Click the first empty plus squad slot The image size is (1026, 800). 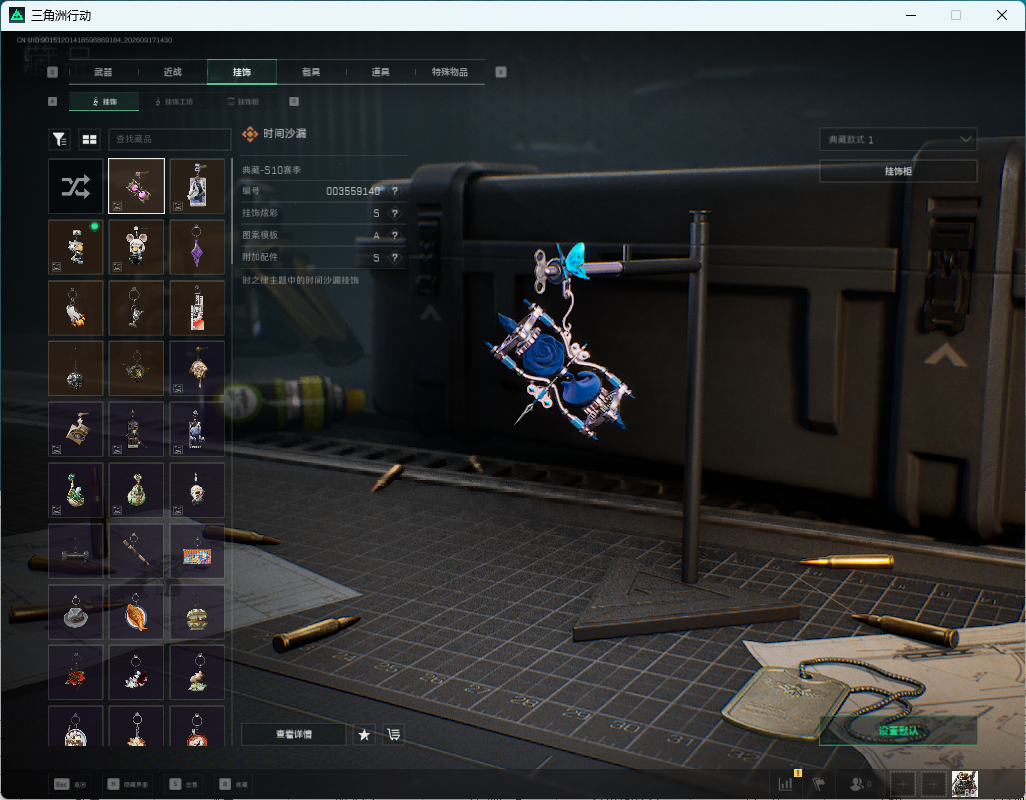click(x=902, y=784)
